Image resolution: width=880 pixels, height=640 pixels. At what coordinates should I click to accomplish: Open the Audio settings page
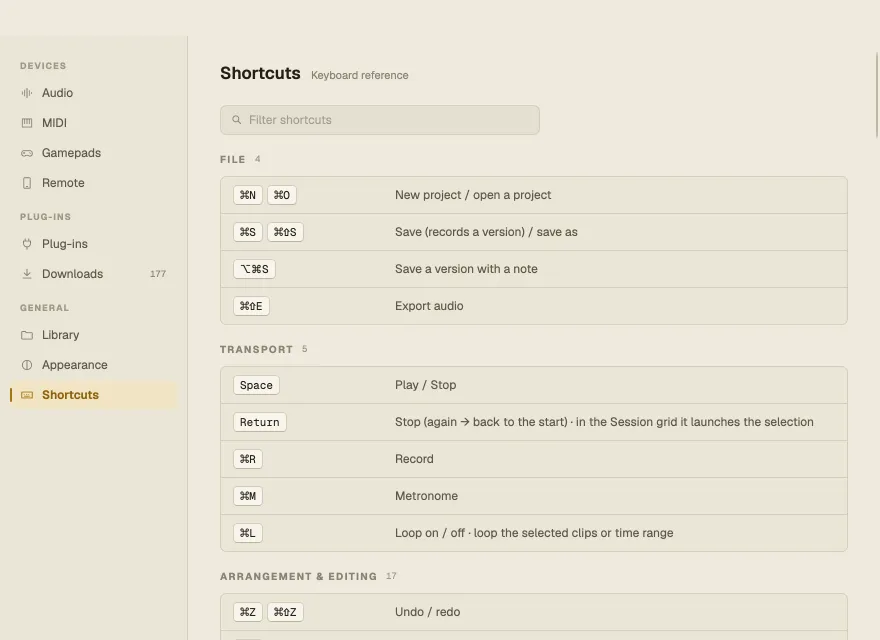pyautogui.click(x=94, y=93)
